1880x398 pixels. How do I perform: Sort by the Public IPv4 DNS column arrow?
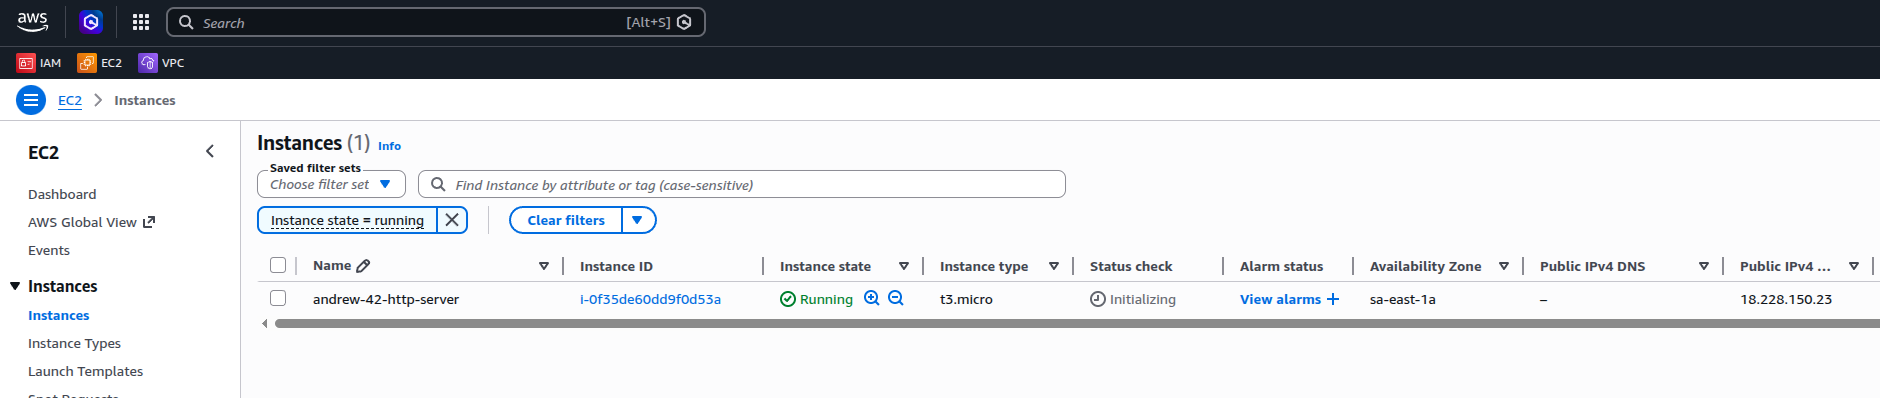click(x=1704, y=266)
